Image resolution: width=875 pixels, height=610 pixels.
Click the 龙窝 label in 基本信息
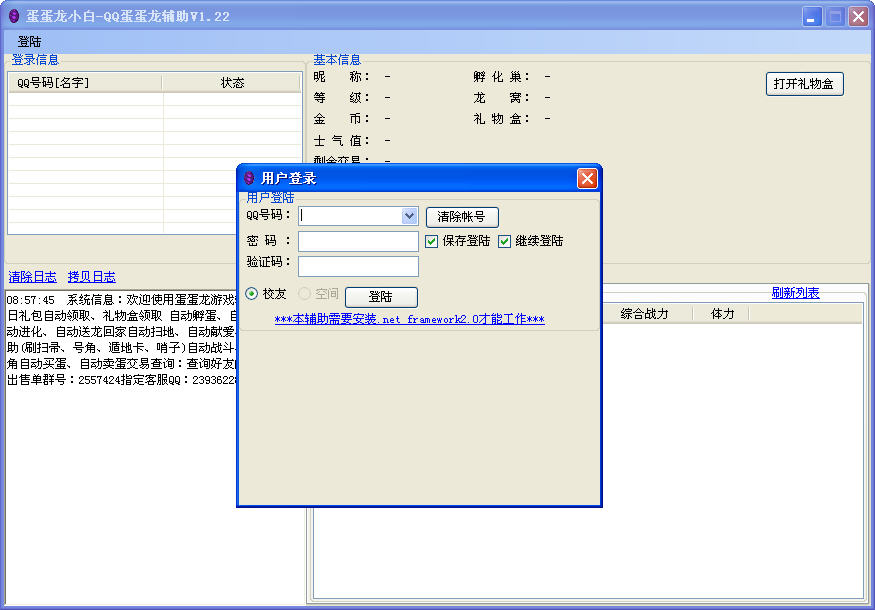(501, 98)
